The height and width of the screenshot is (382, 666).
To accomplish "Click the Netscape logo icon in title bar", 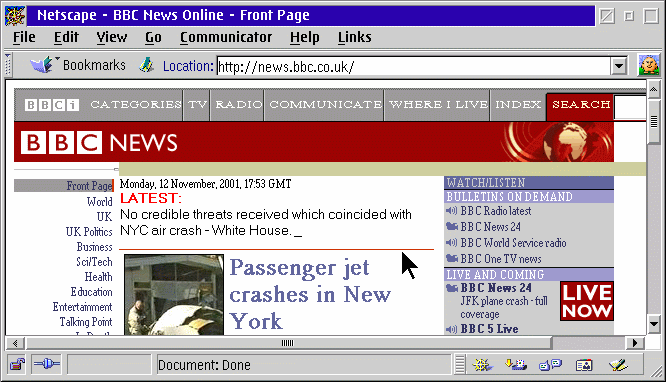I will tap(15, 16).
